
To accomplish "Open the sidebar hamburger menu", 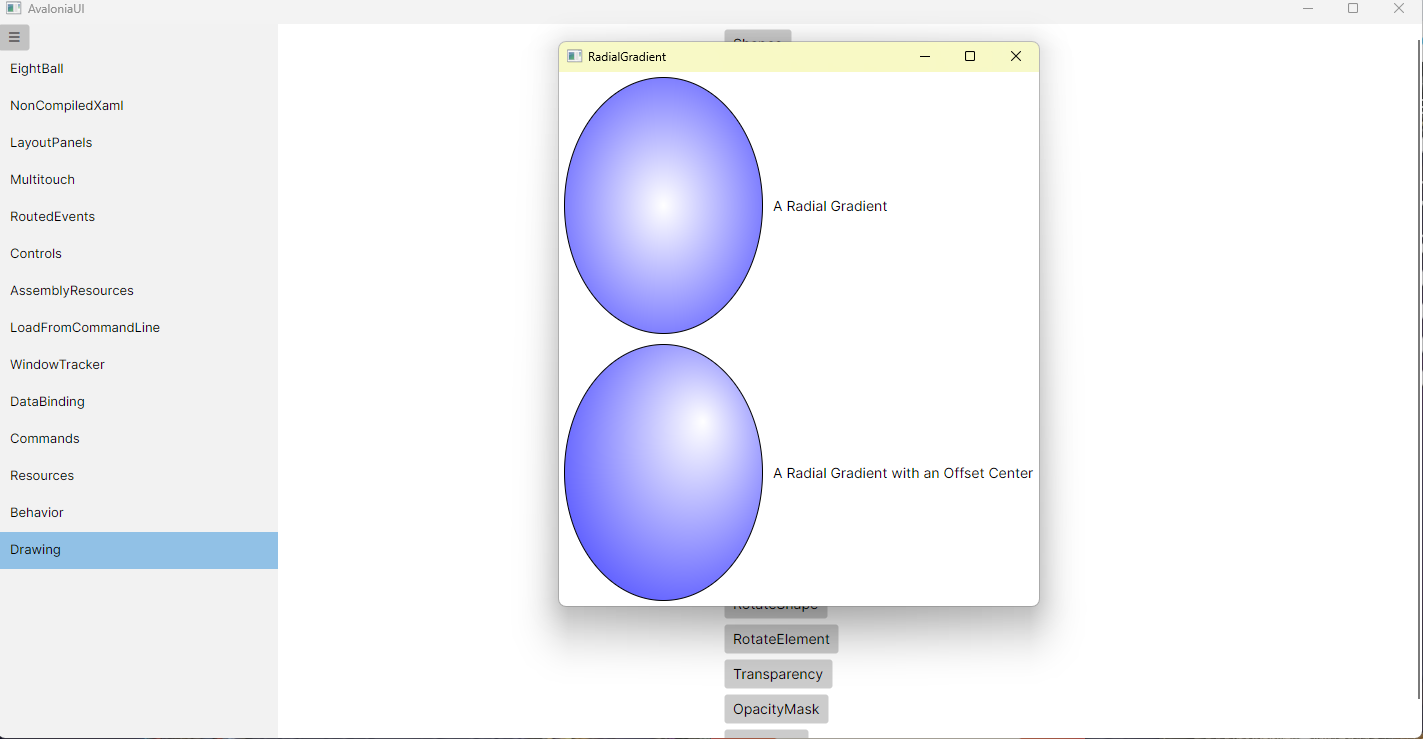I will coord(14,37).
